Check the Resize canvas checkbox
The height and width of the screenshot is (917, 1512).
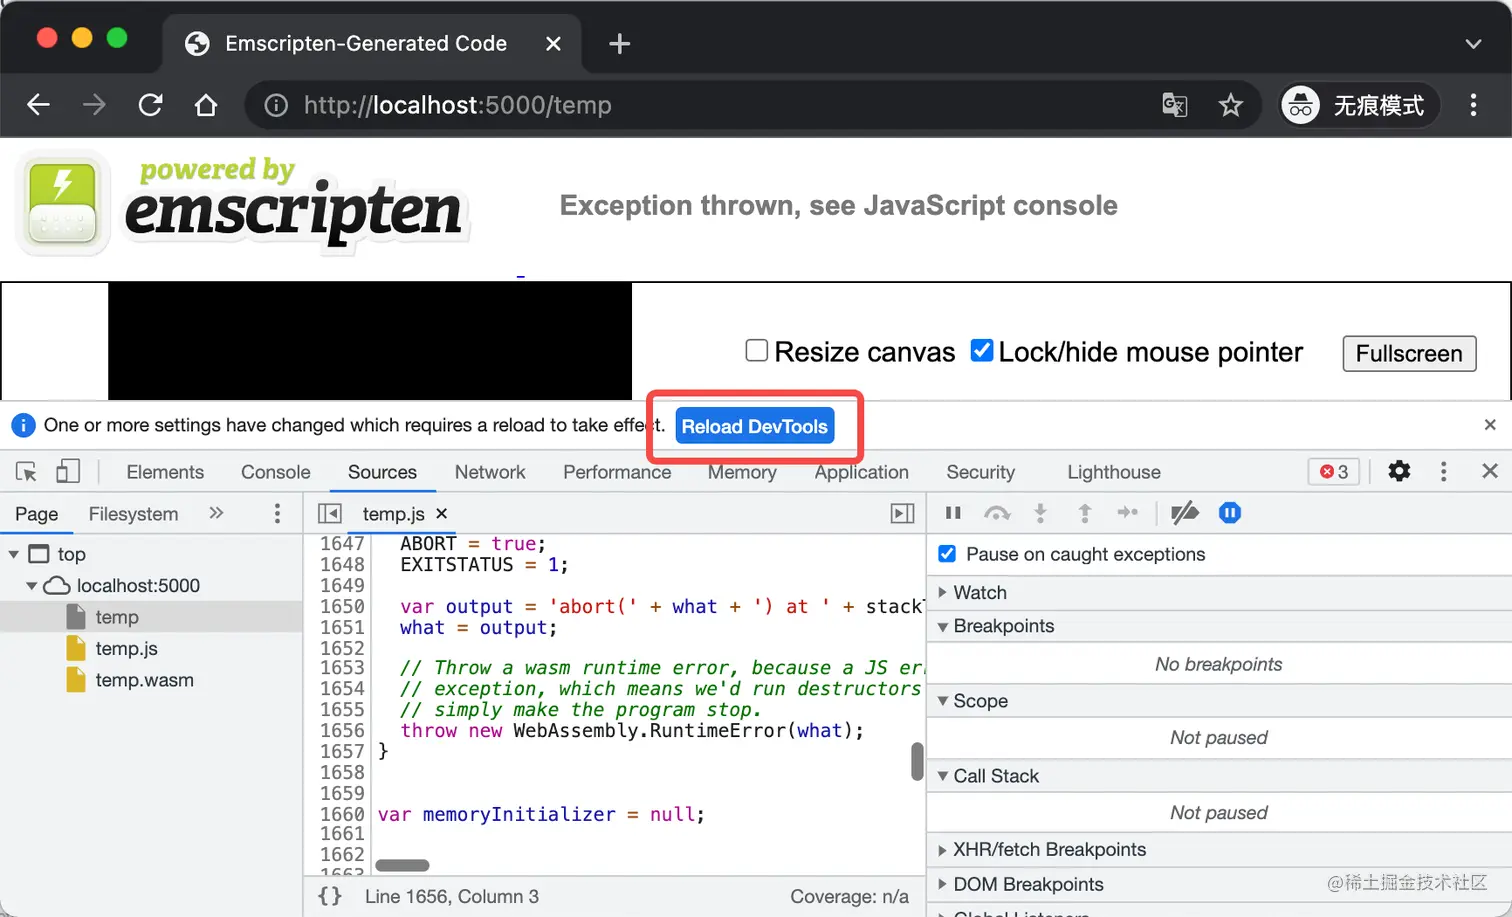pyautogui.click(x=757, y=351)
